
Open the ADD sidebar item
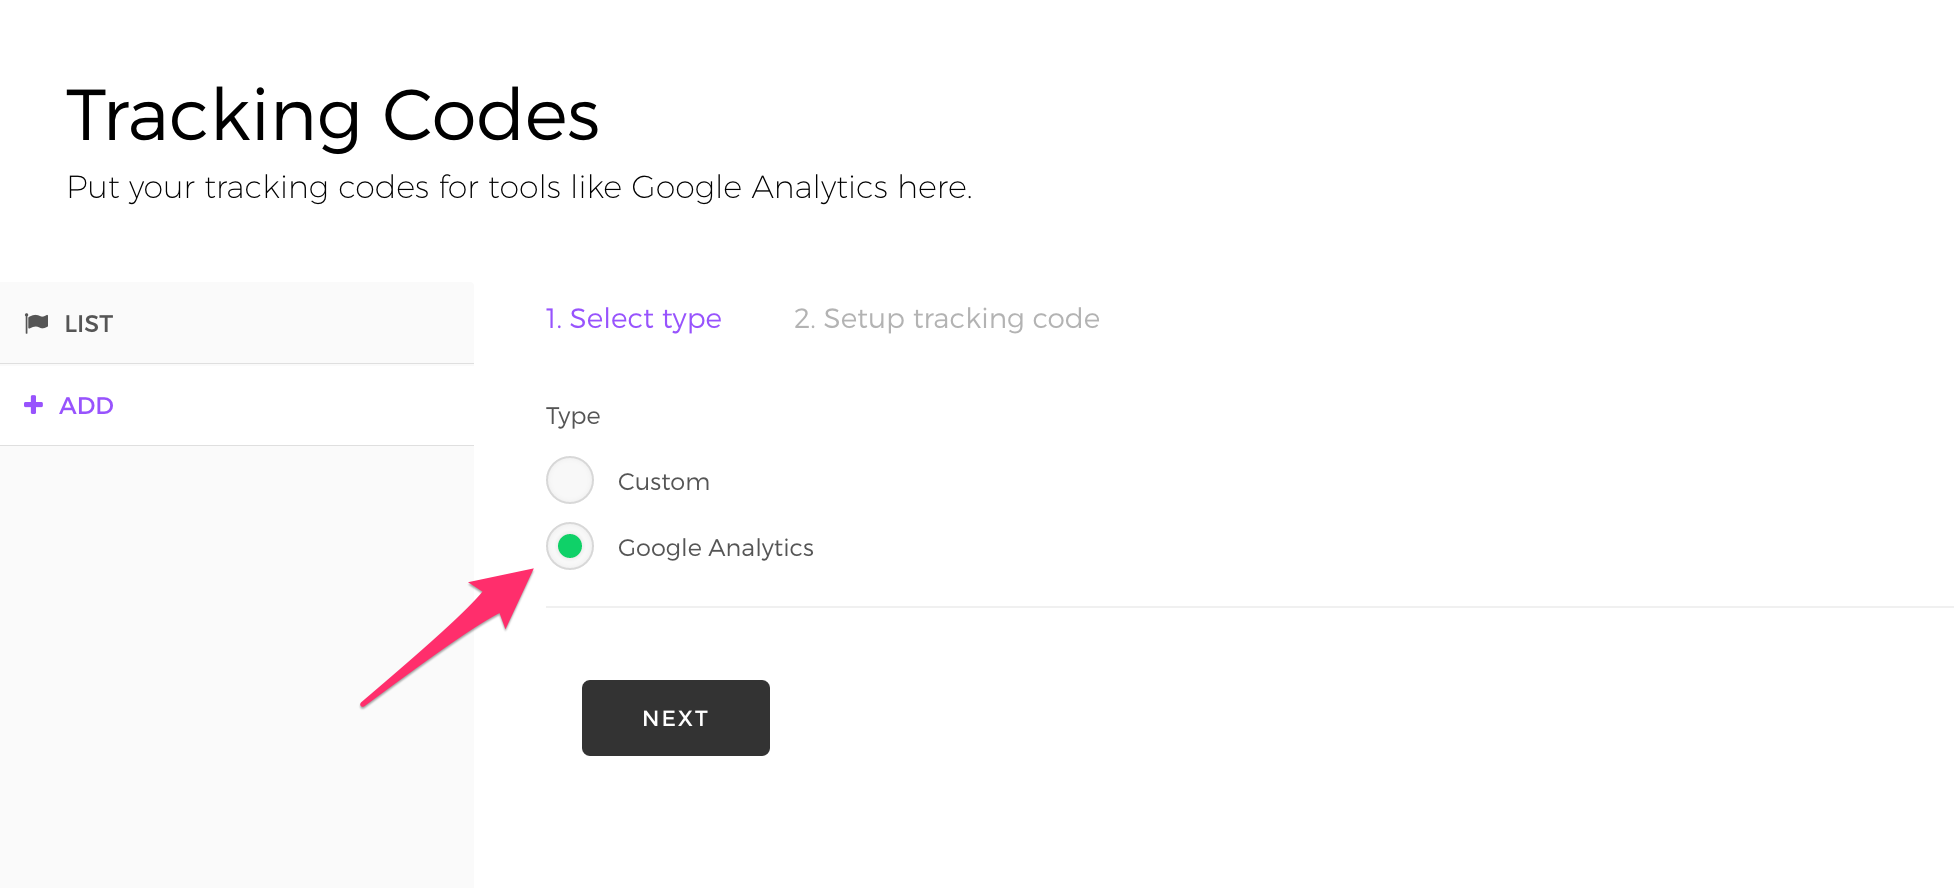point(237,405)
